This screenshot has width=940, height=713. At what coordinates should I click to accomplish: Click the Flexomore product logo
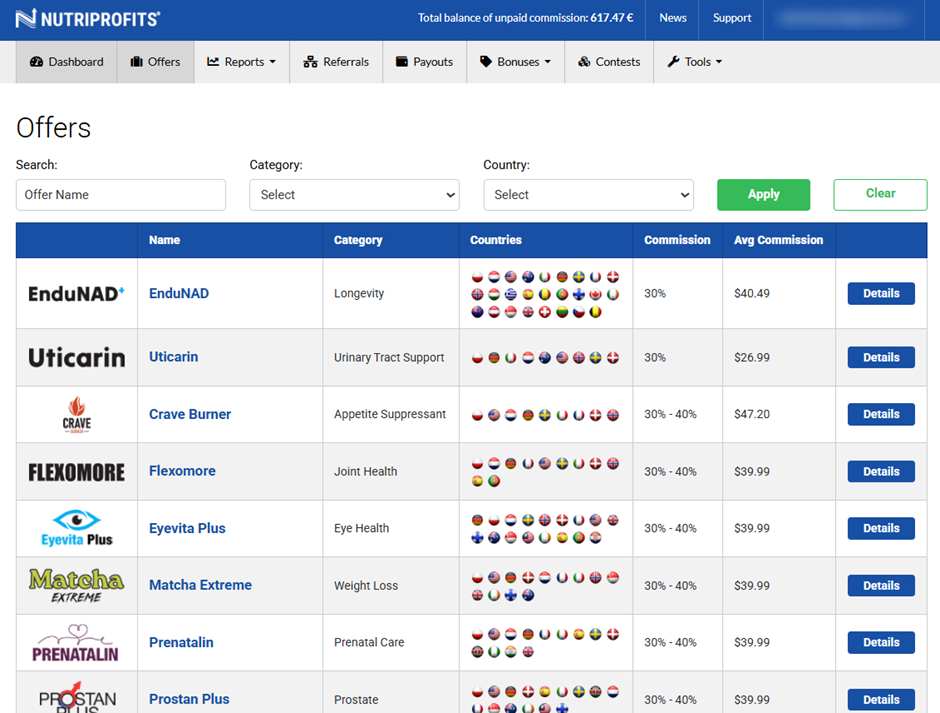(76, 471)
